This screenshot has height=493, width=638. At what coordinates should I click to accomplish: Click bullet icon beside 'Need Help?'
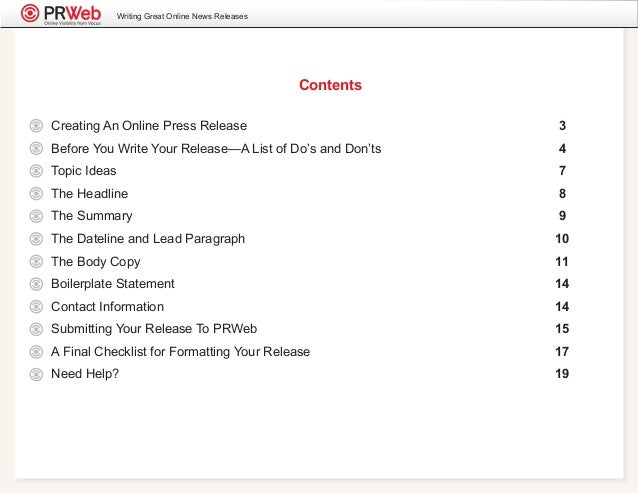pyautogui.click(x=36, y=374)
